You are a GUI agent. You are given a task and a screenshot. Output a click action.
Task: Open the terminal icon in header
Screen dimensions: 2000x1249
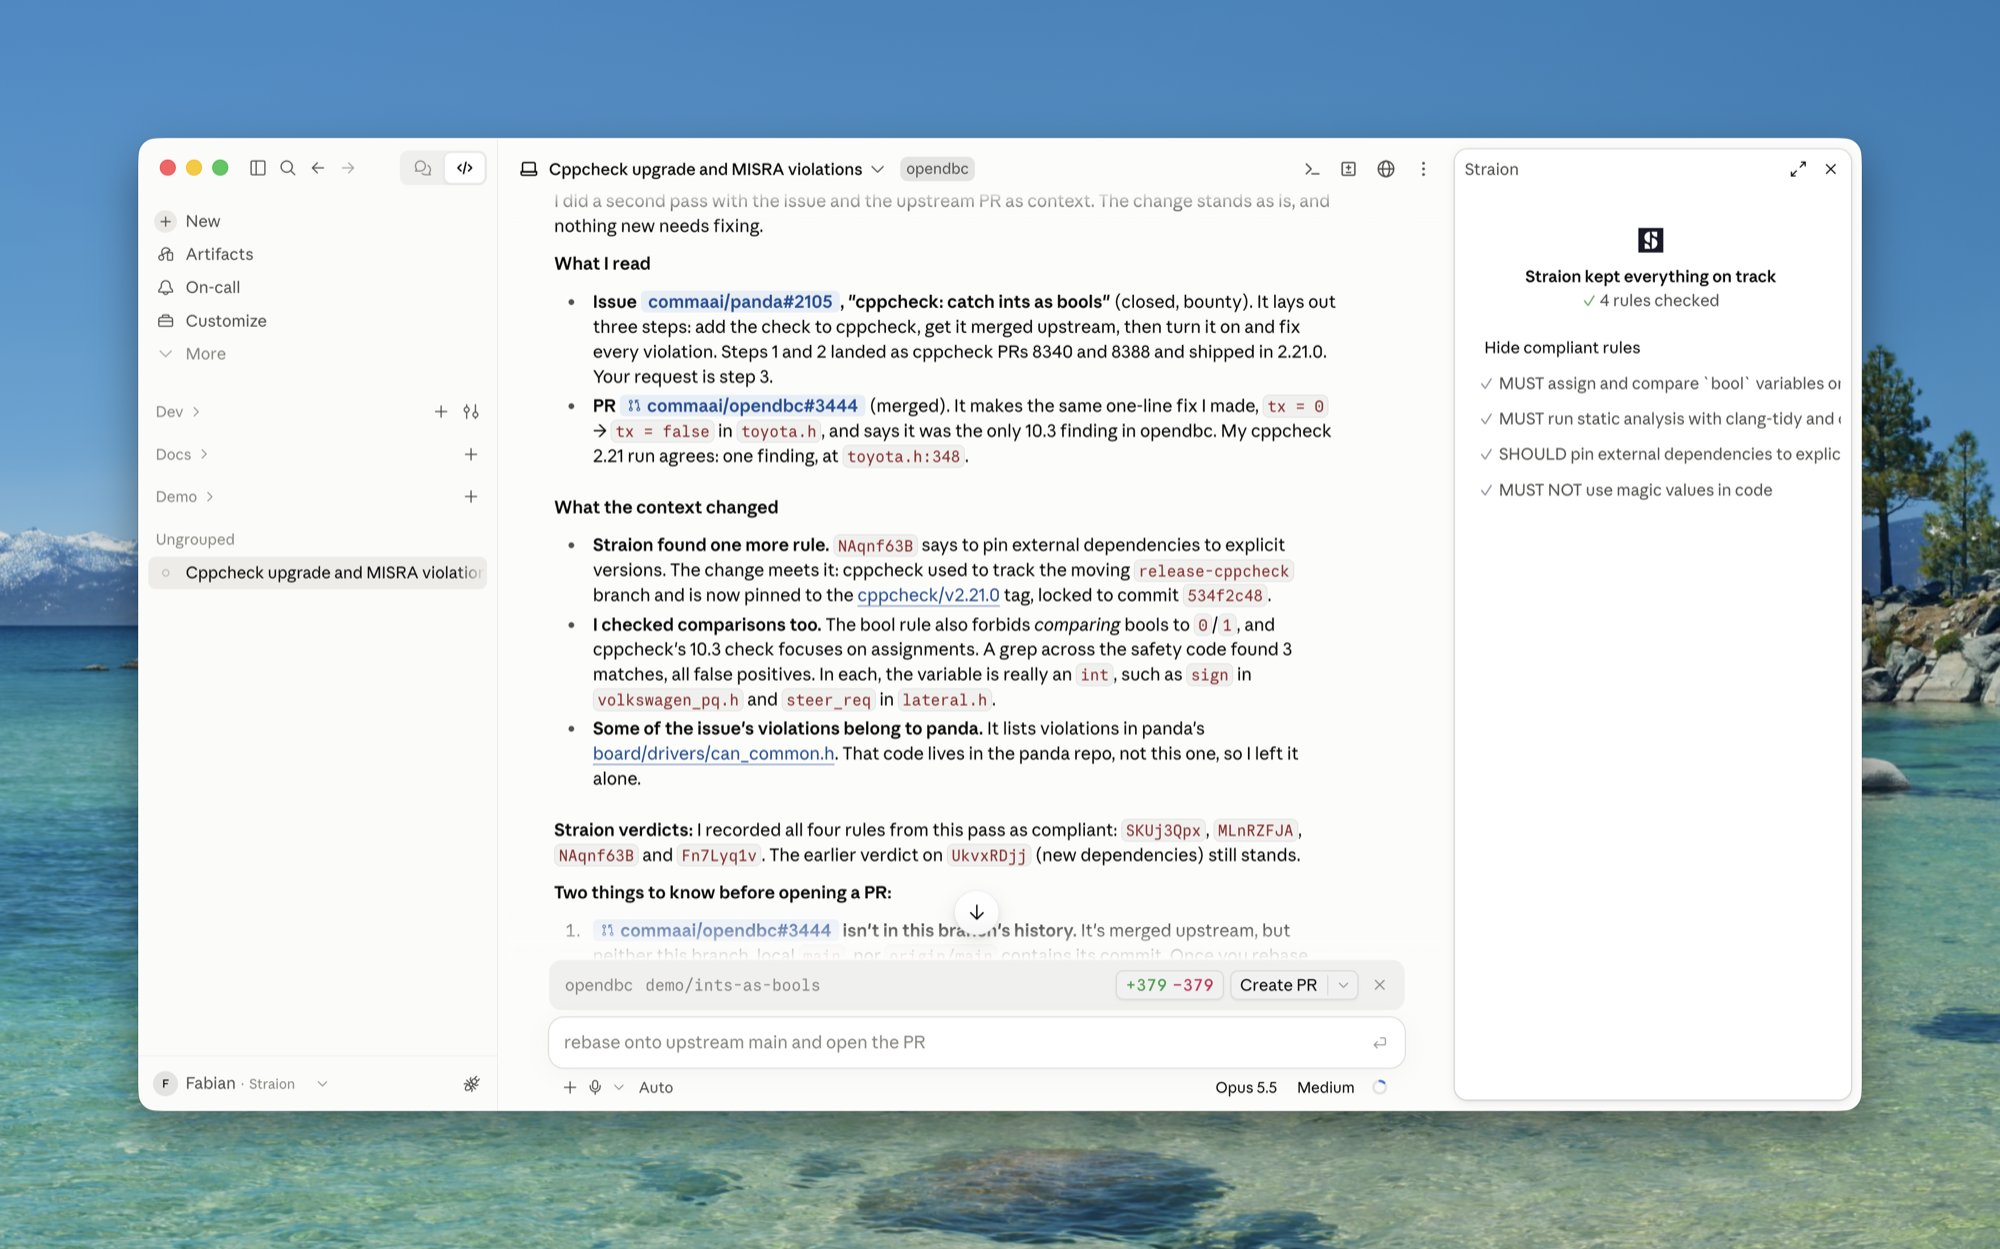(1312, 169)
